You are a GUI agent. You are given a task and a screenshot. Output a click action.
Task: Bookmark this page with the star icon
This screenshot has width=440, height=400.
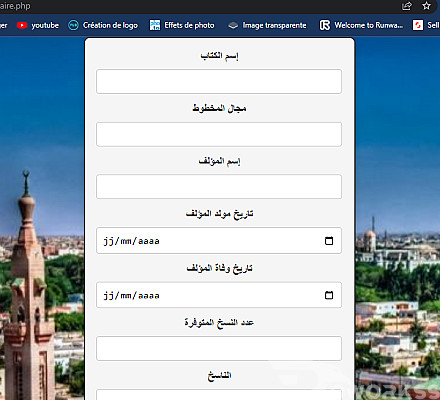pos(426,6)
